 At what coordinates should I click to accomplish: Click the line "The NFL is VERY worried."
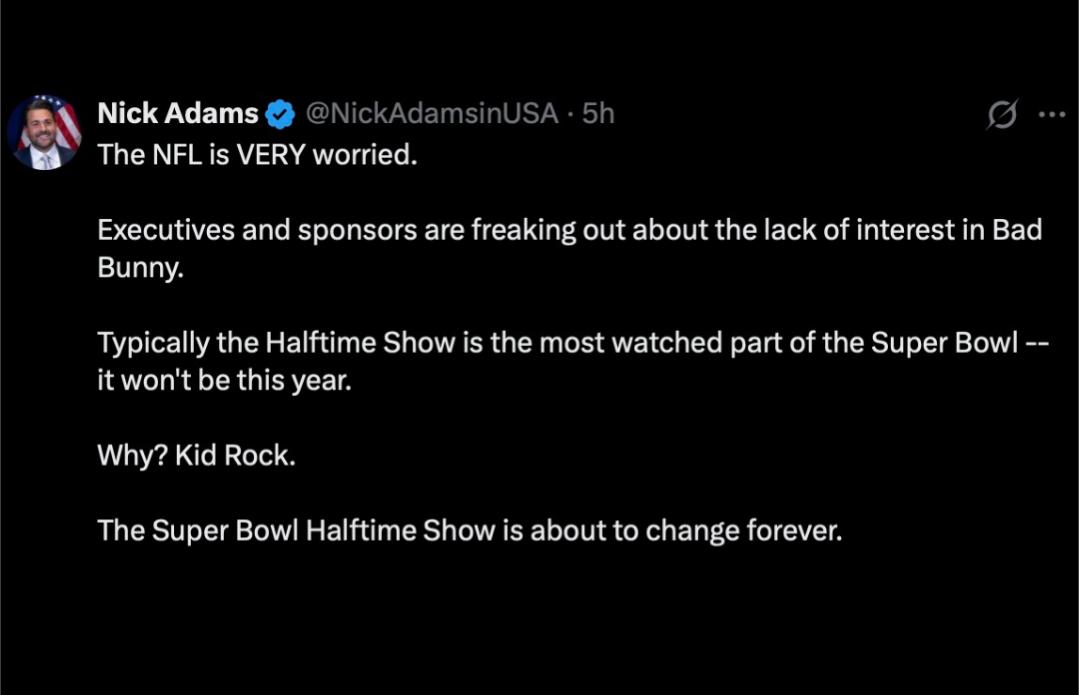[257, 156]
